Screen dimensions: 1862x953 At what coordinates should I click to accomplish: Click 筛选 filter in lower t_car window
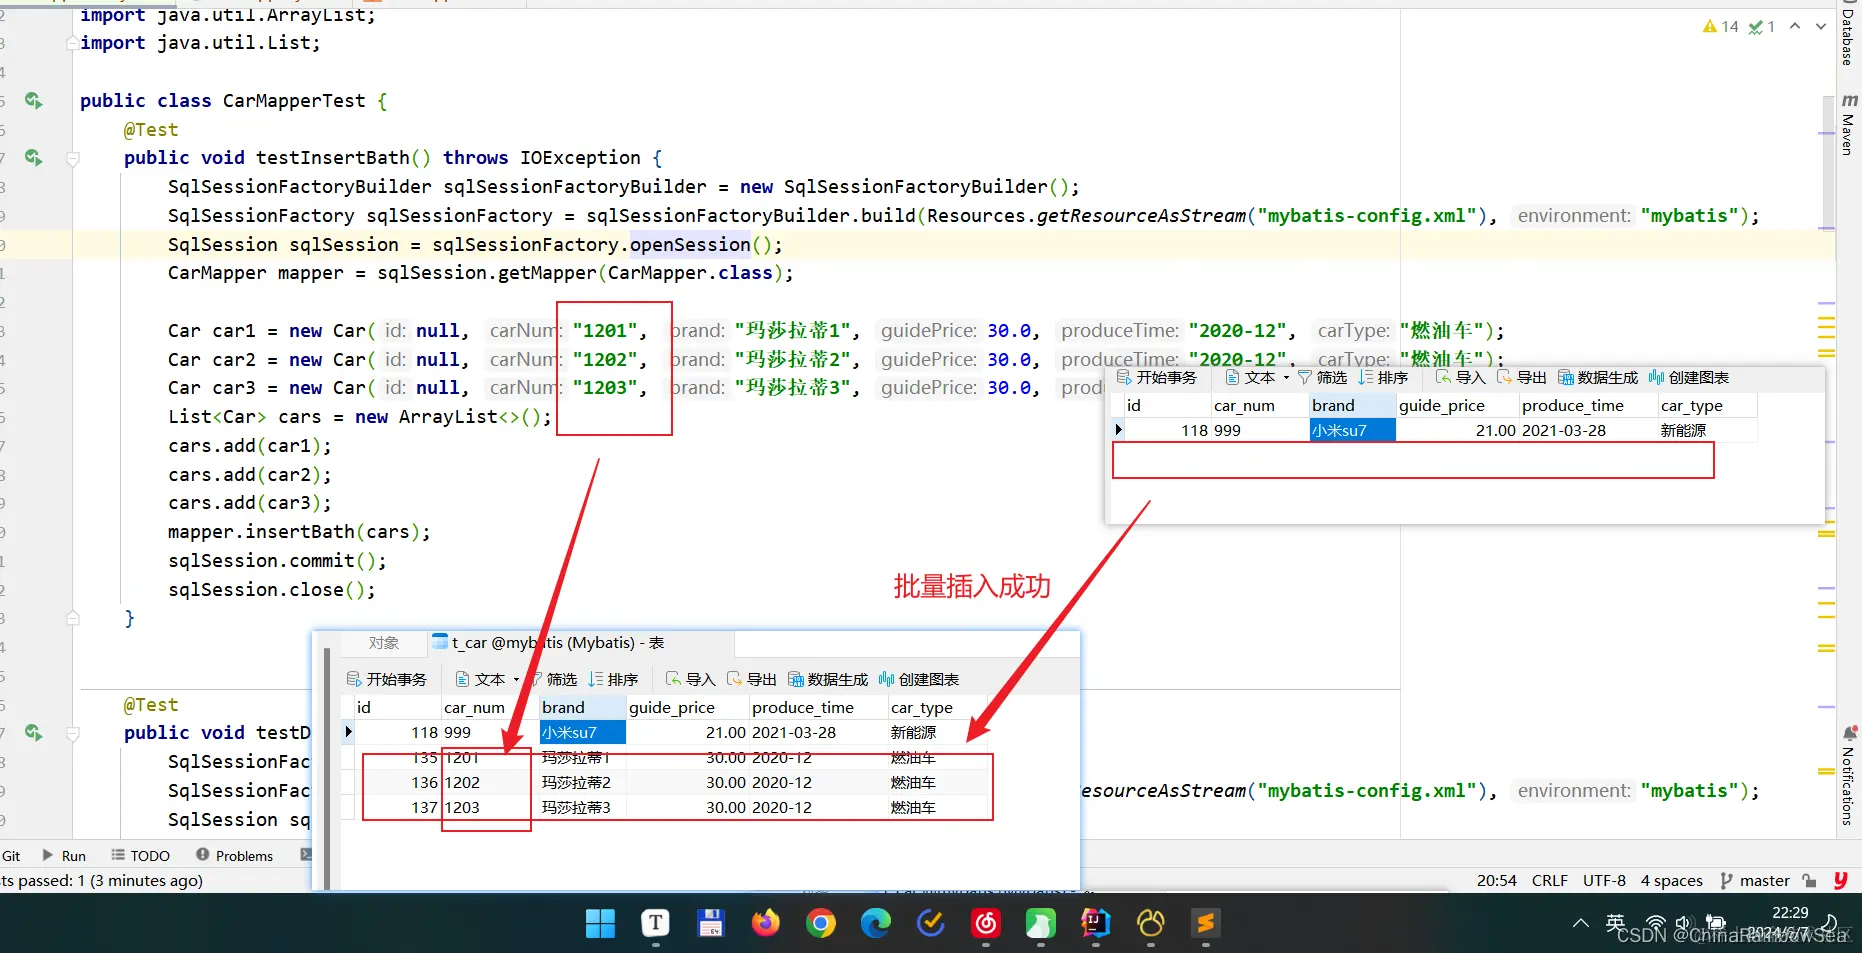(x=553, y=680)
